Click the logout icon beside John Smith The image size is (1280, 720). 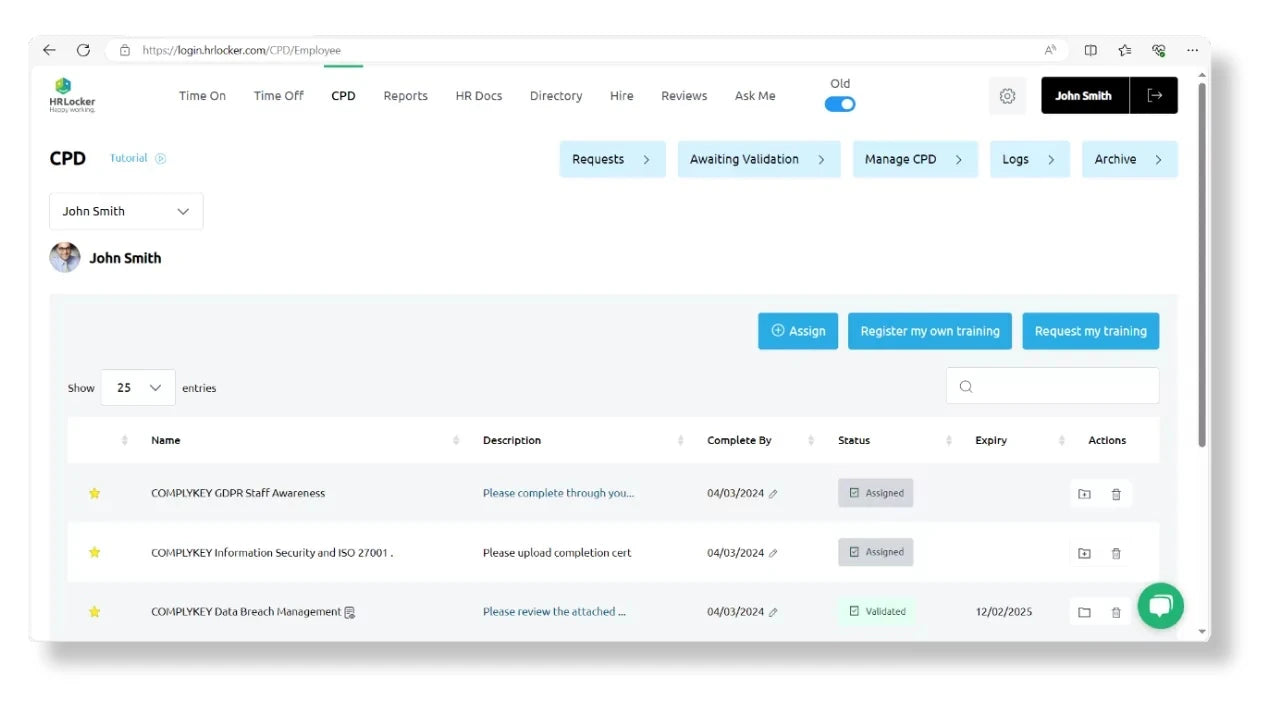click(1154, 96)
